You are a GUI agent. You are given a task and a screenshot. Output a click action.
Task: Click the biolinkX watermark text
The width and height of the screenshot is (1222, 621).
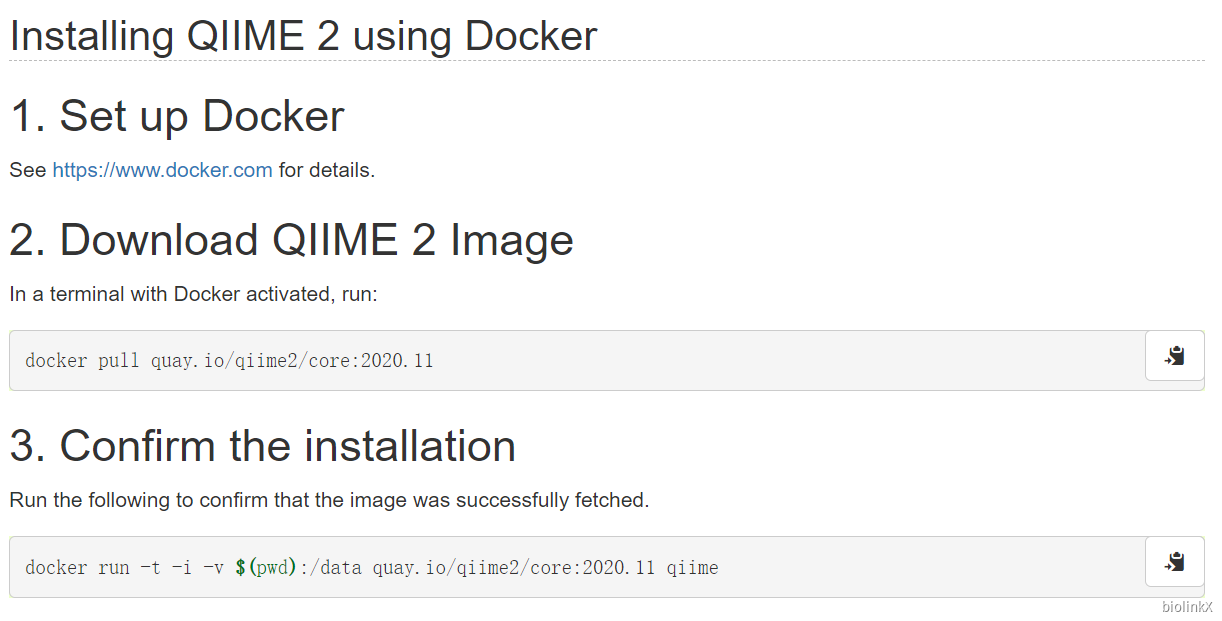pyautogui.click(x=1187, y=607)
